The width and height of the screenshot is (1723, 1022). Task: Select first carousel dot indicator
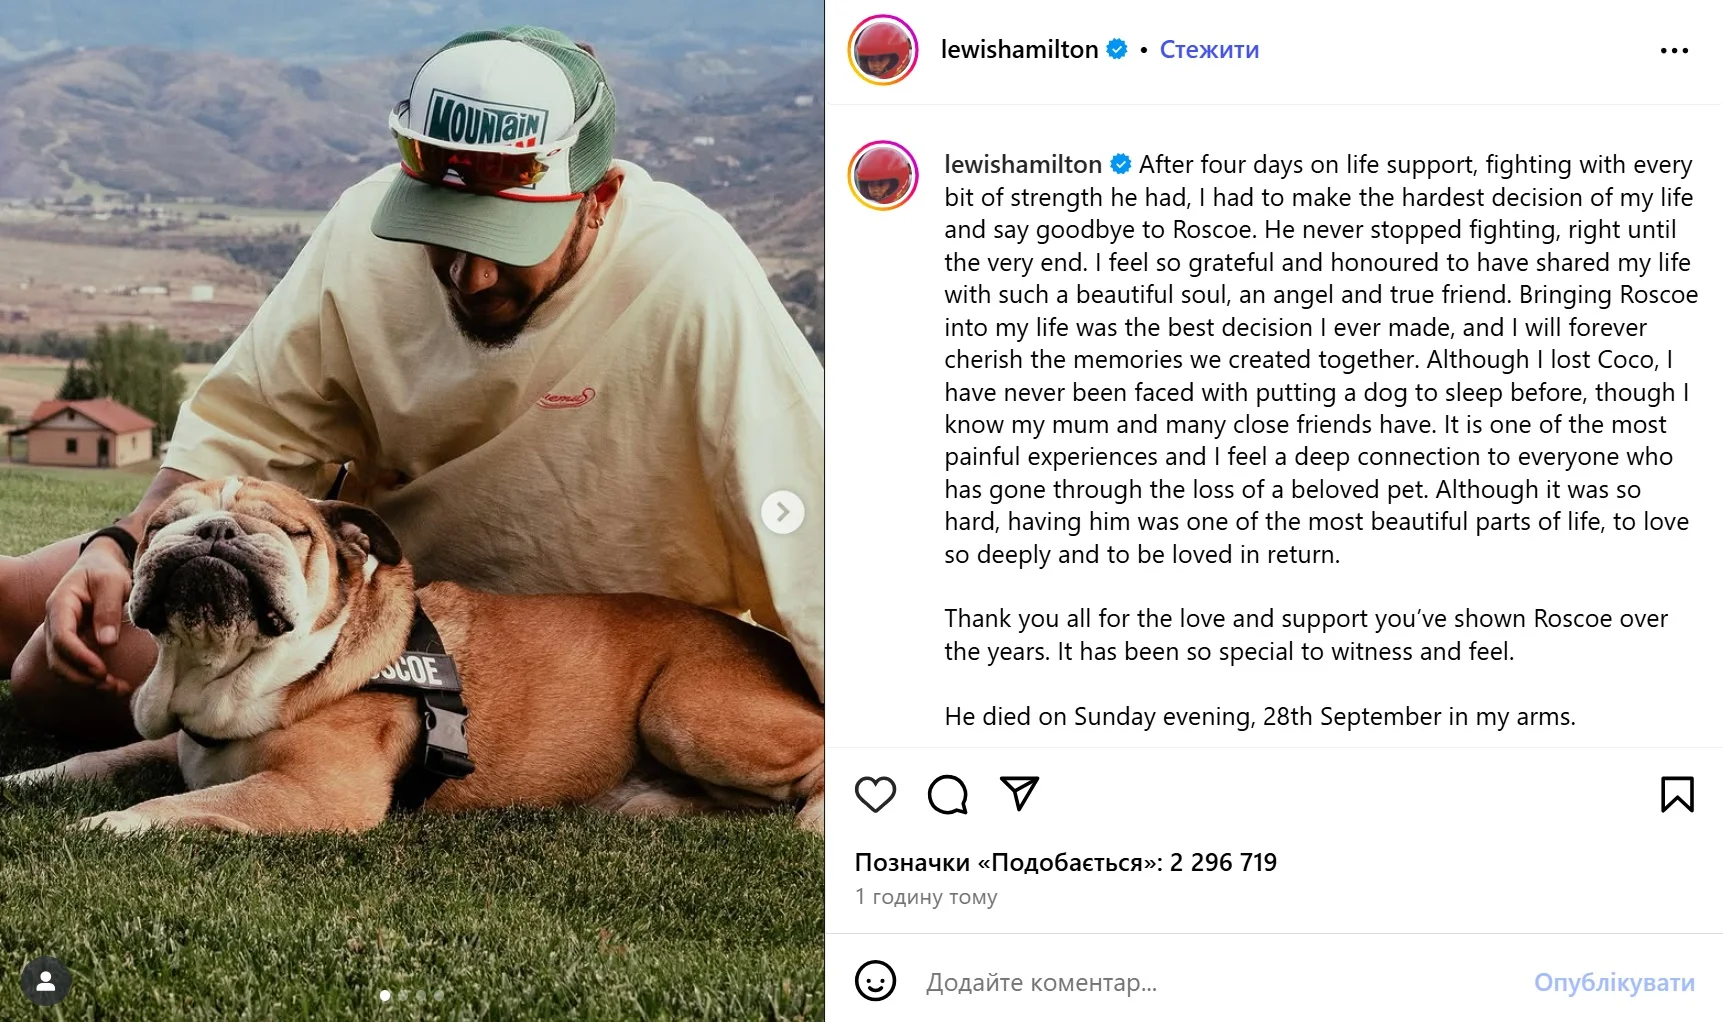point(385,995)
